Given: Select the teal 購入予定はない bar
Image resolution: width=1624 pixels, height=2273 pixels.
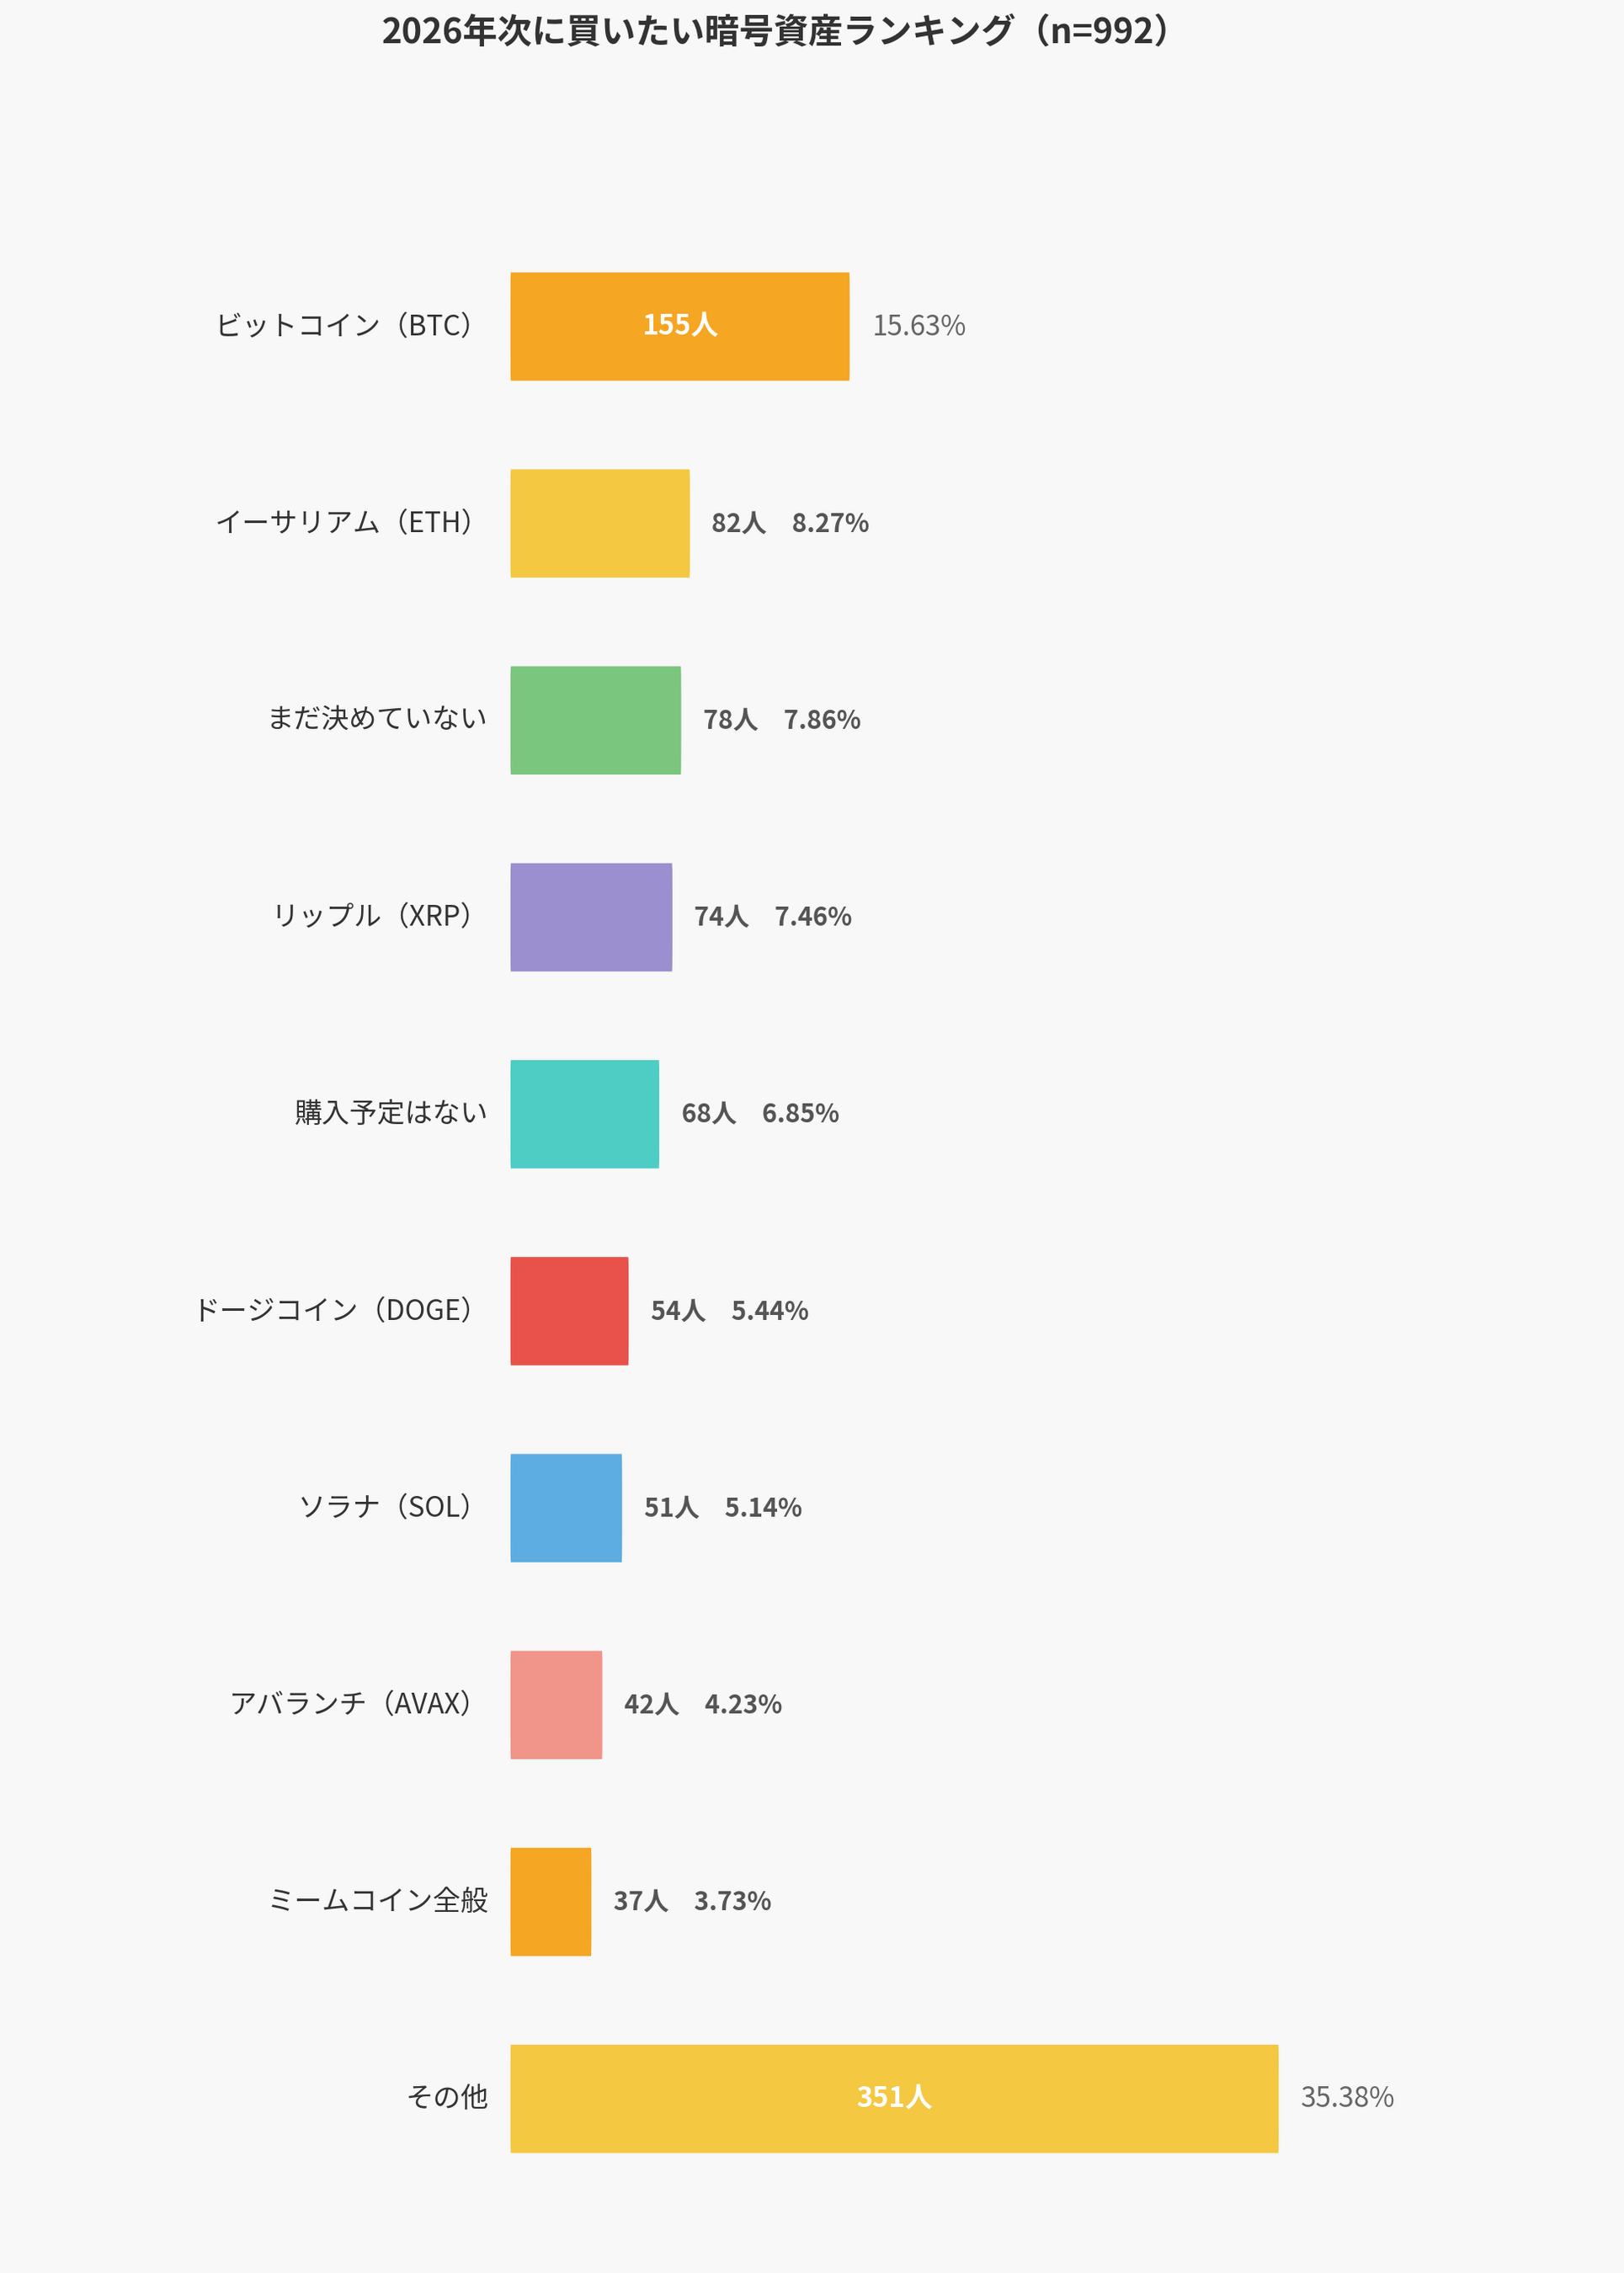Looking at the screenshot, I should (x=584, y=1114).
